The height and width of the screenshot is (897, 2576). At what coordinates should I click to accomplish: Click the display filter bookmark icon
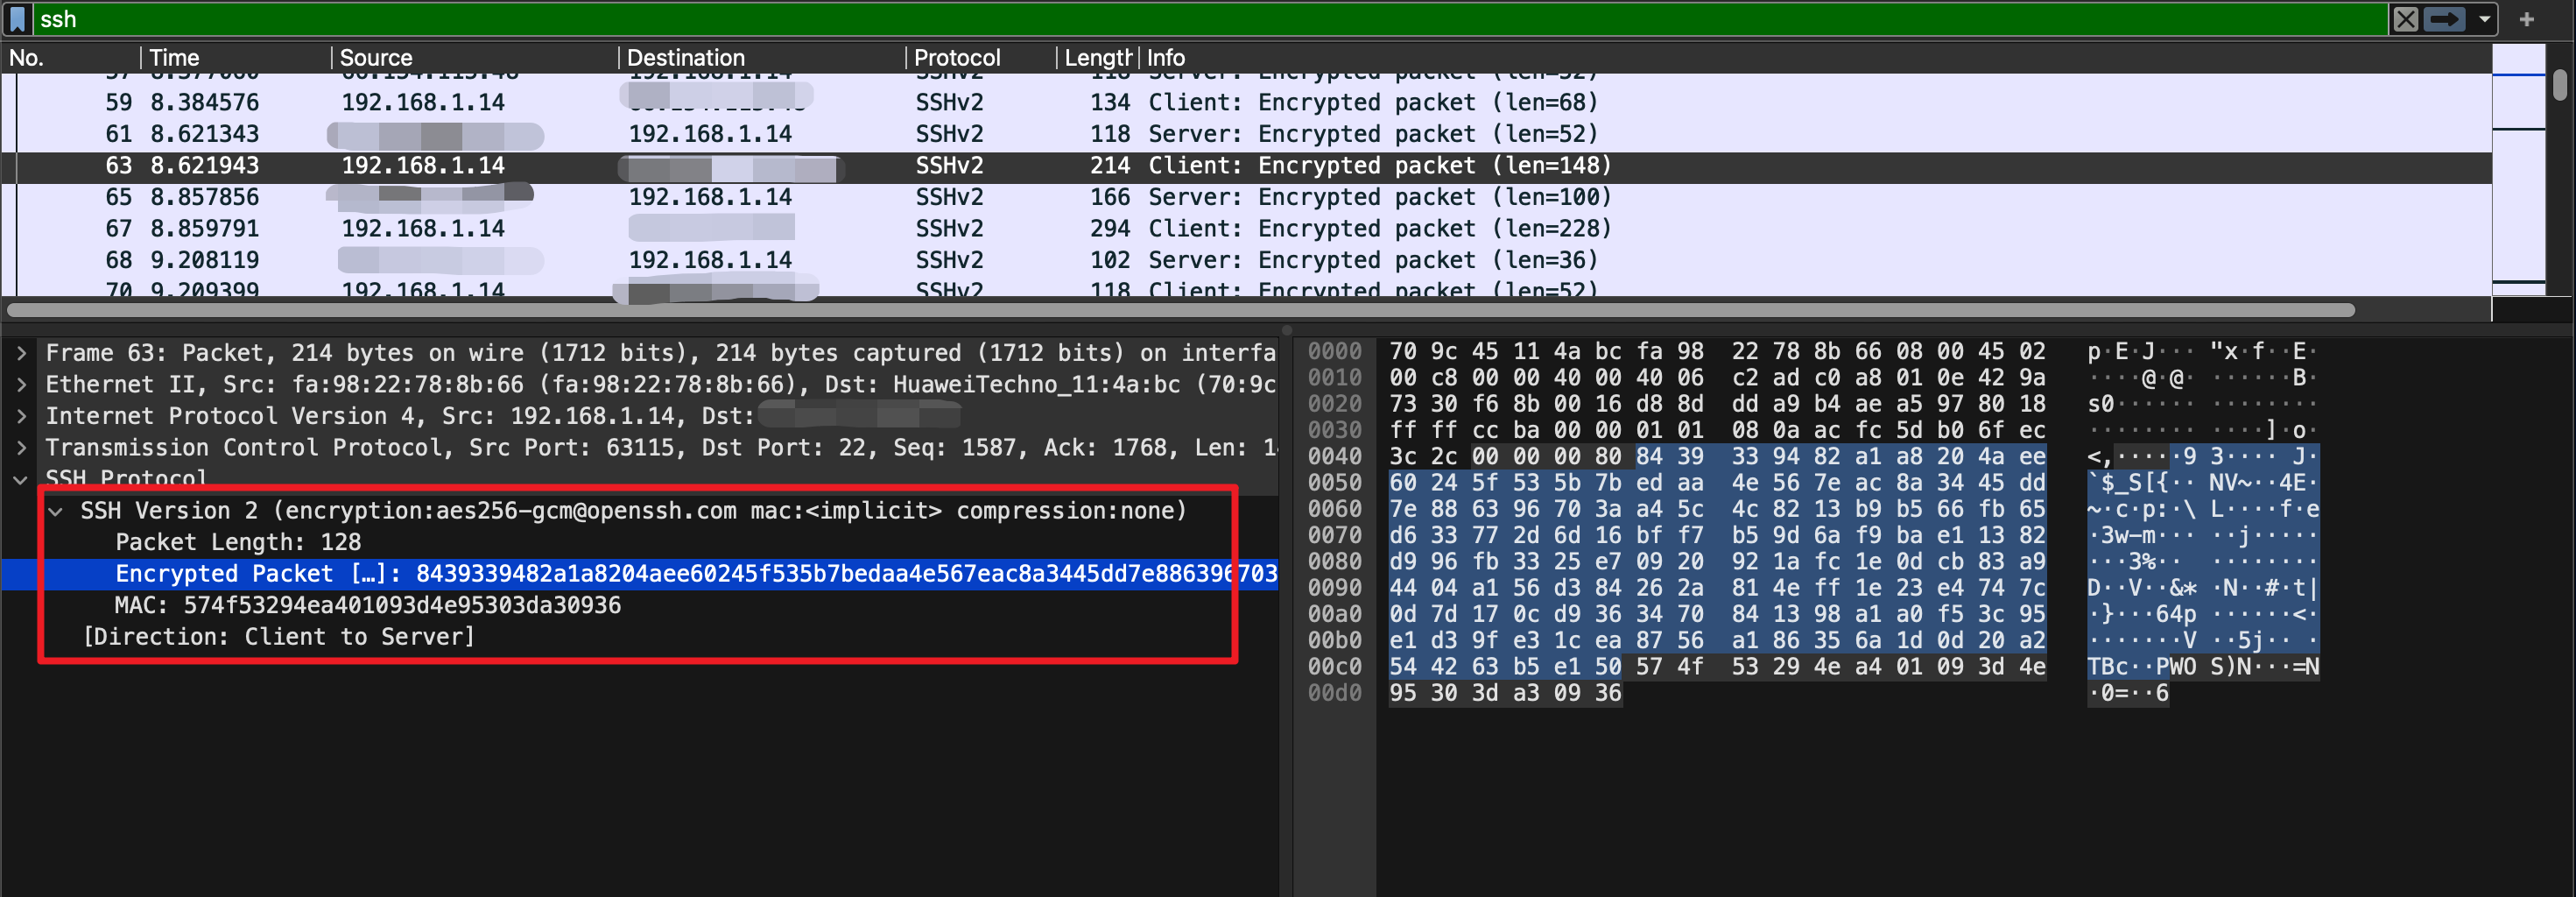(17, 19)
